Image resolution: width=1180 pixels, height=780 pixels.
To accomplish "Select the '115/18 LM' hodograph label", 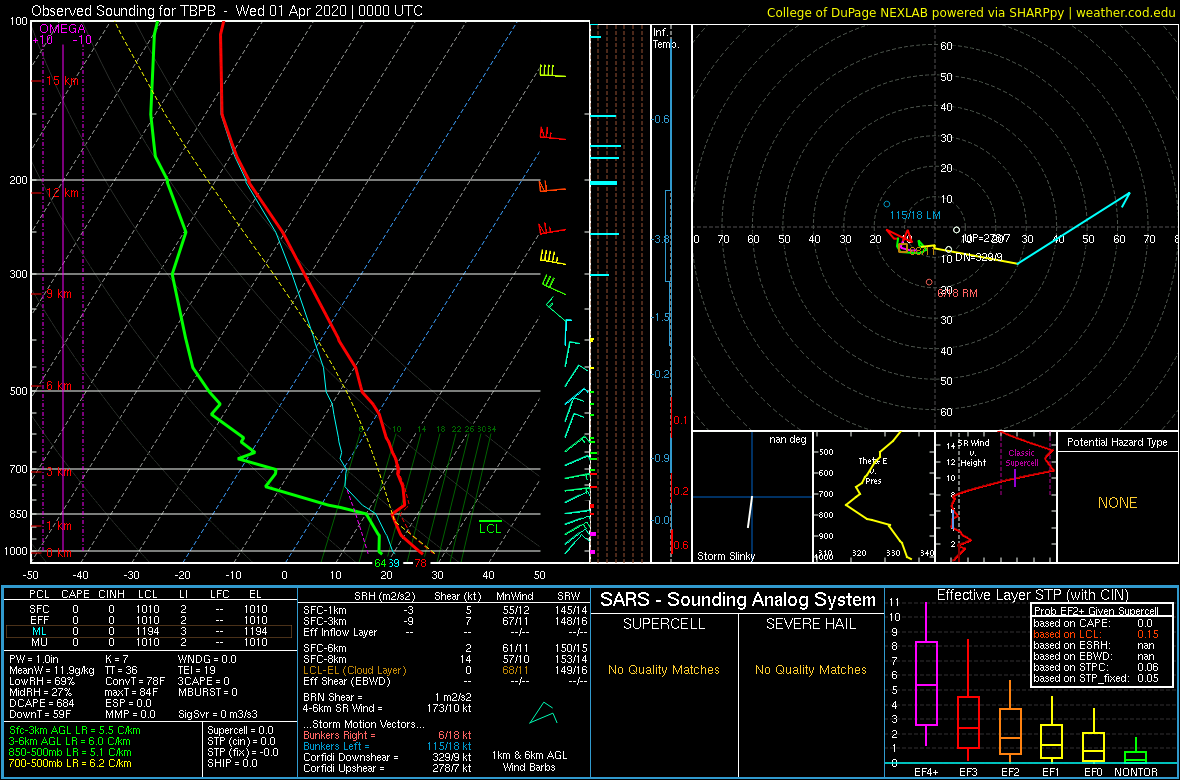I will point(915,215).
